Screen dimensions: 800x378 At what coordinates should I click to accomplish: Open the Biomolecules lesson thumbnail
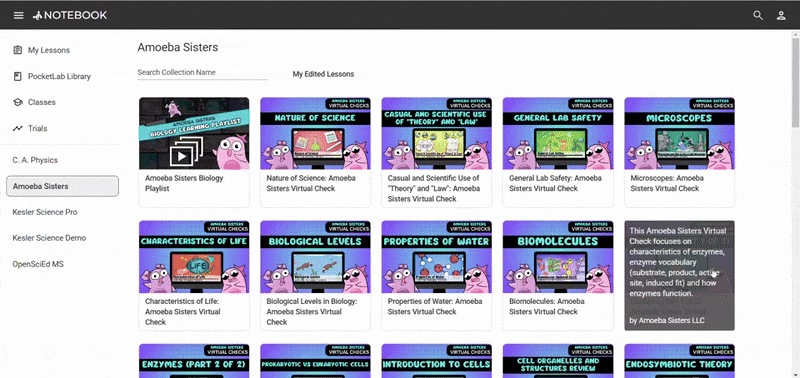click(558, 257)
